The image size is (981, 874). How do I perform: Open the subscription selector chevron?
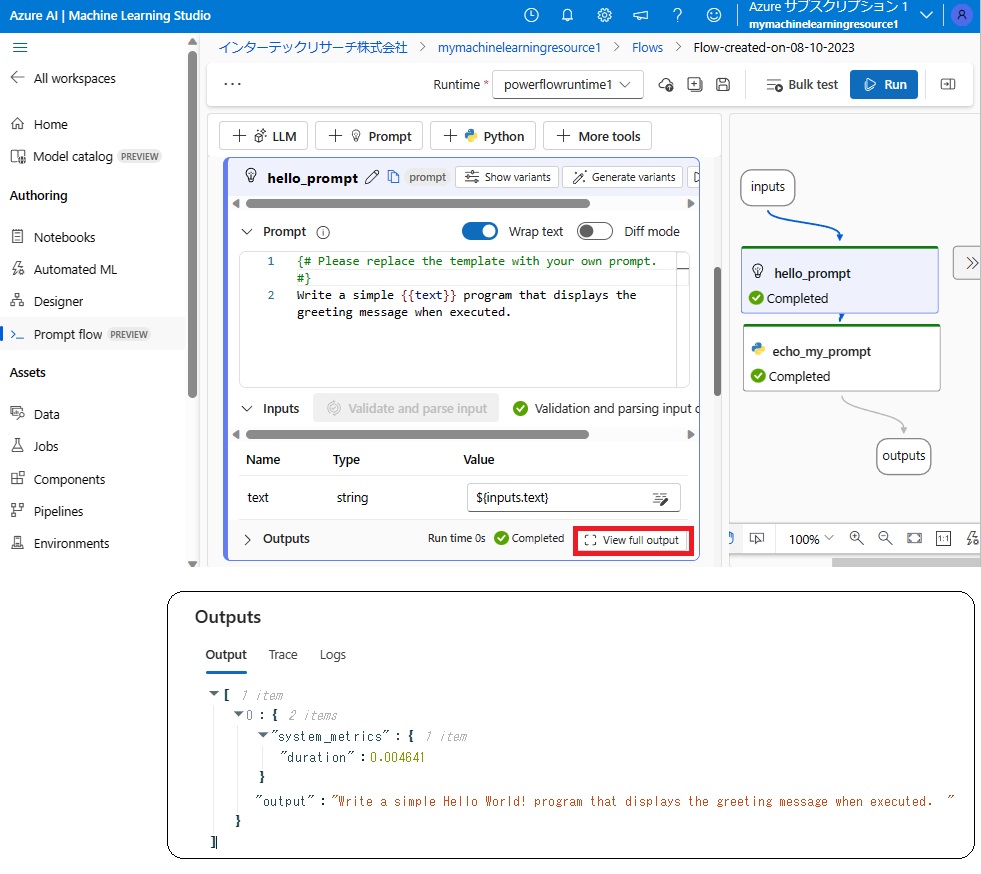(927, 15)
